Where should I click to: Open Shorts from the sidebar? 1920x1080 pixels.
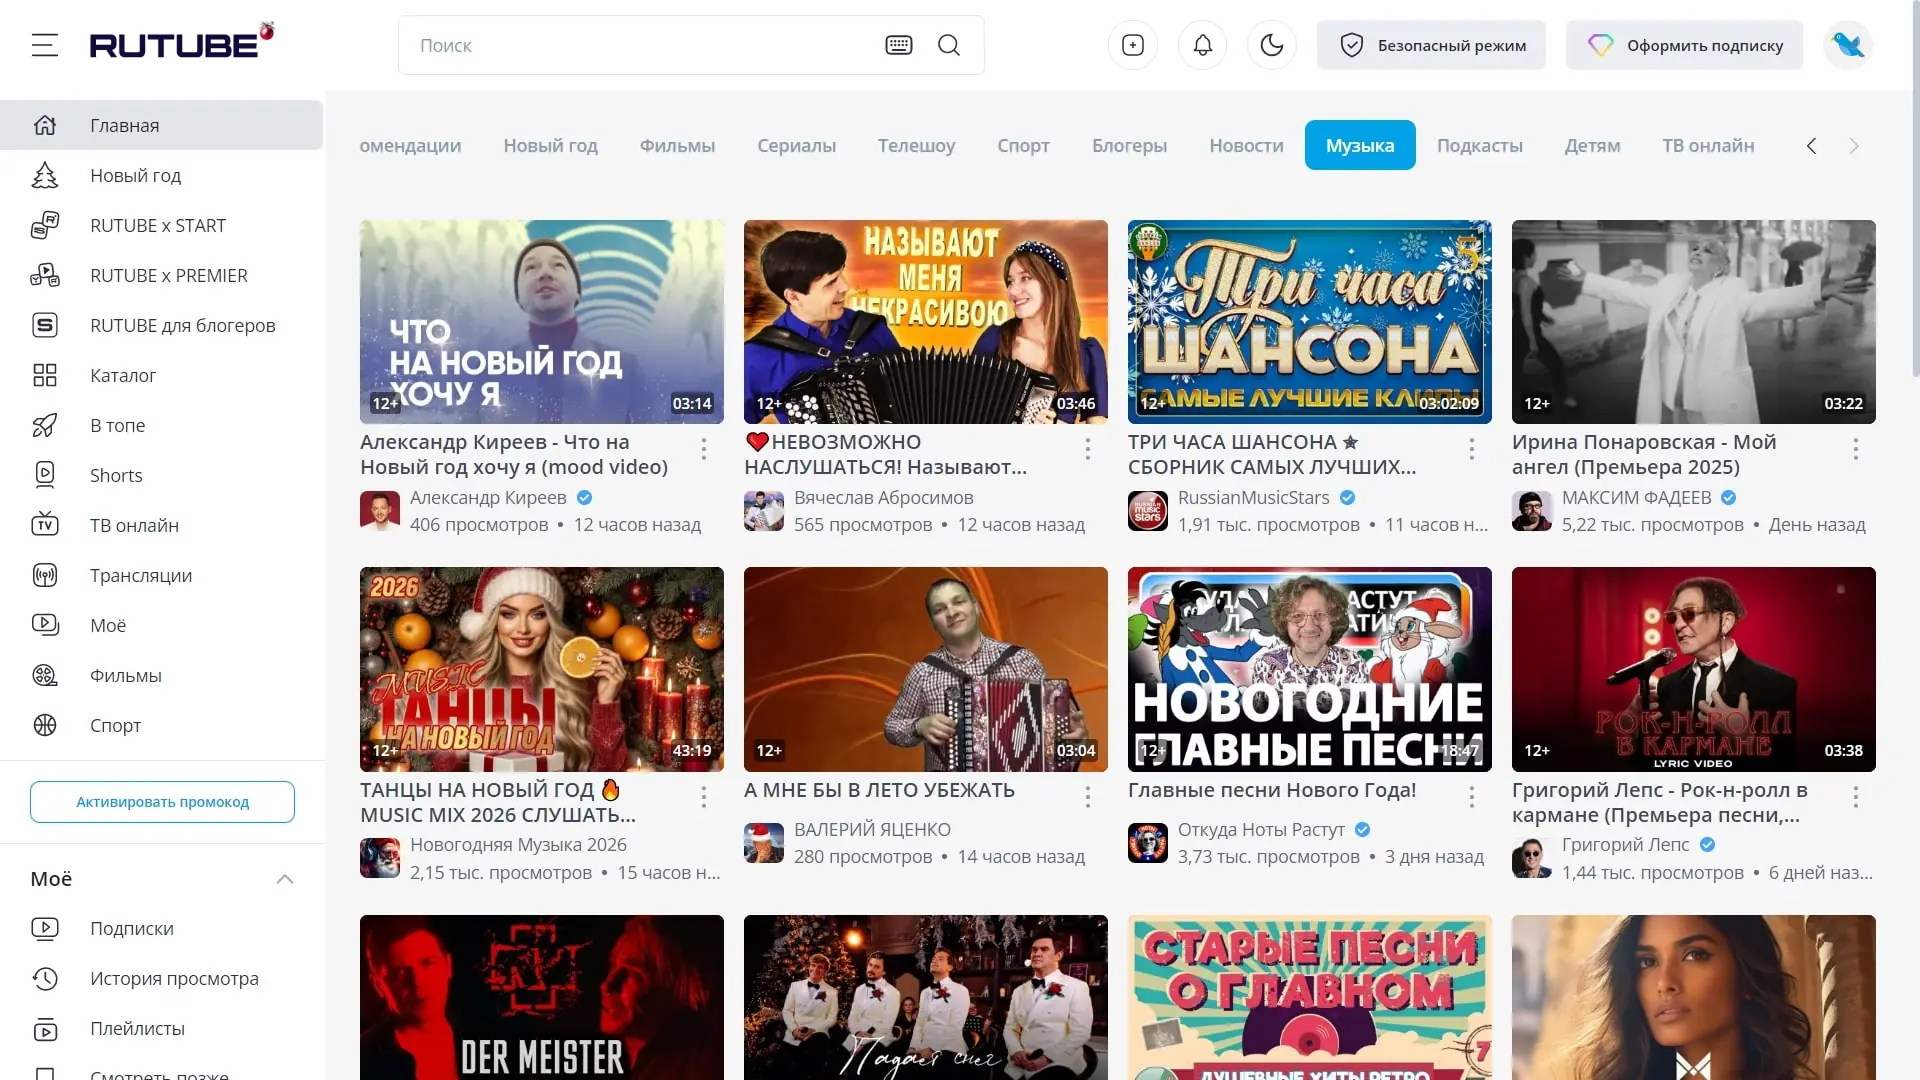pyautogui.click(x=116, y=476)
